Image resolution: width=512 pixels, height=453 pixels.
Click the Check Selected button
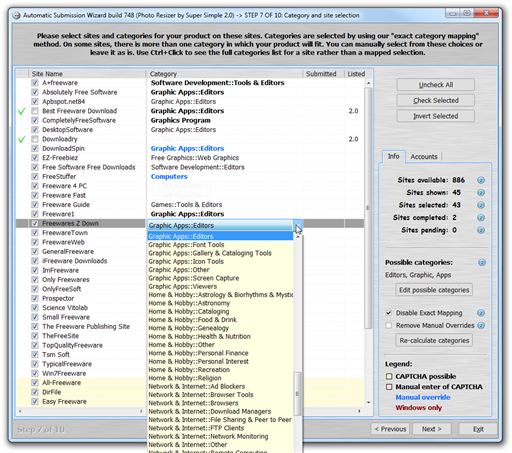[x=435, y=100]
